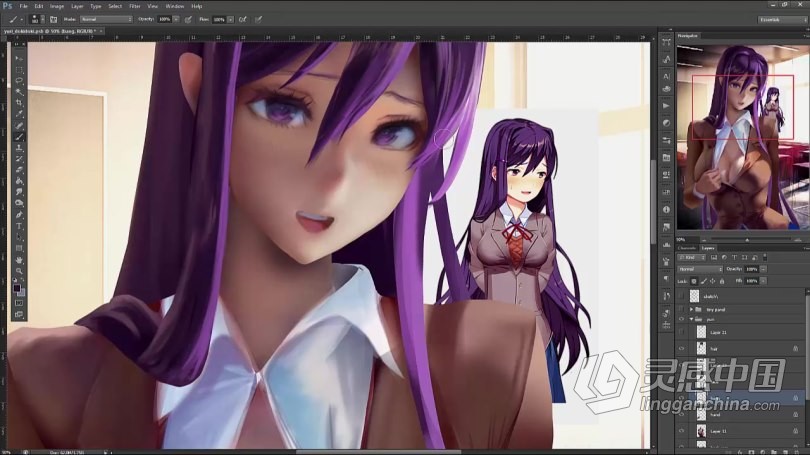Image resolution: width=810 pixels, height=455 pixels.
Task: Toggle visibility of top Layer 11
Action: pos(681,332)
